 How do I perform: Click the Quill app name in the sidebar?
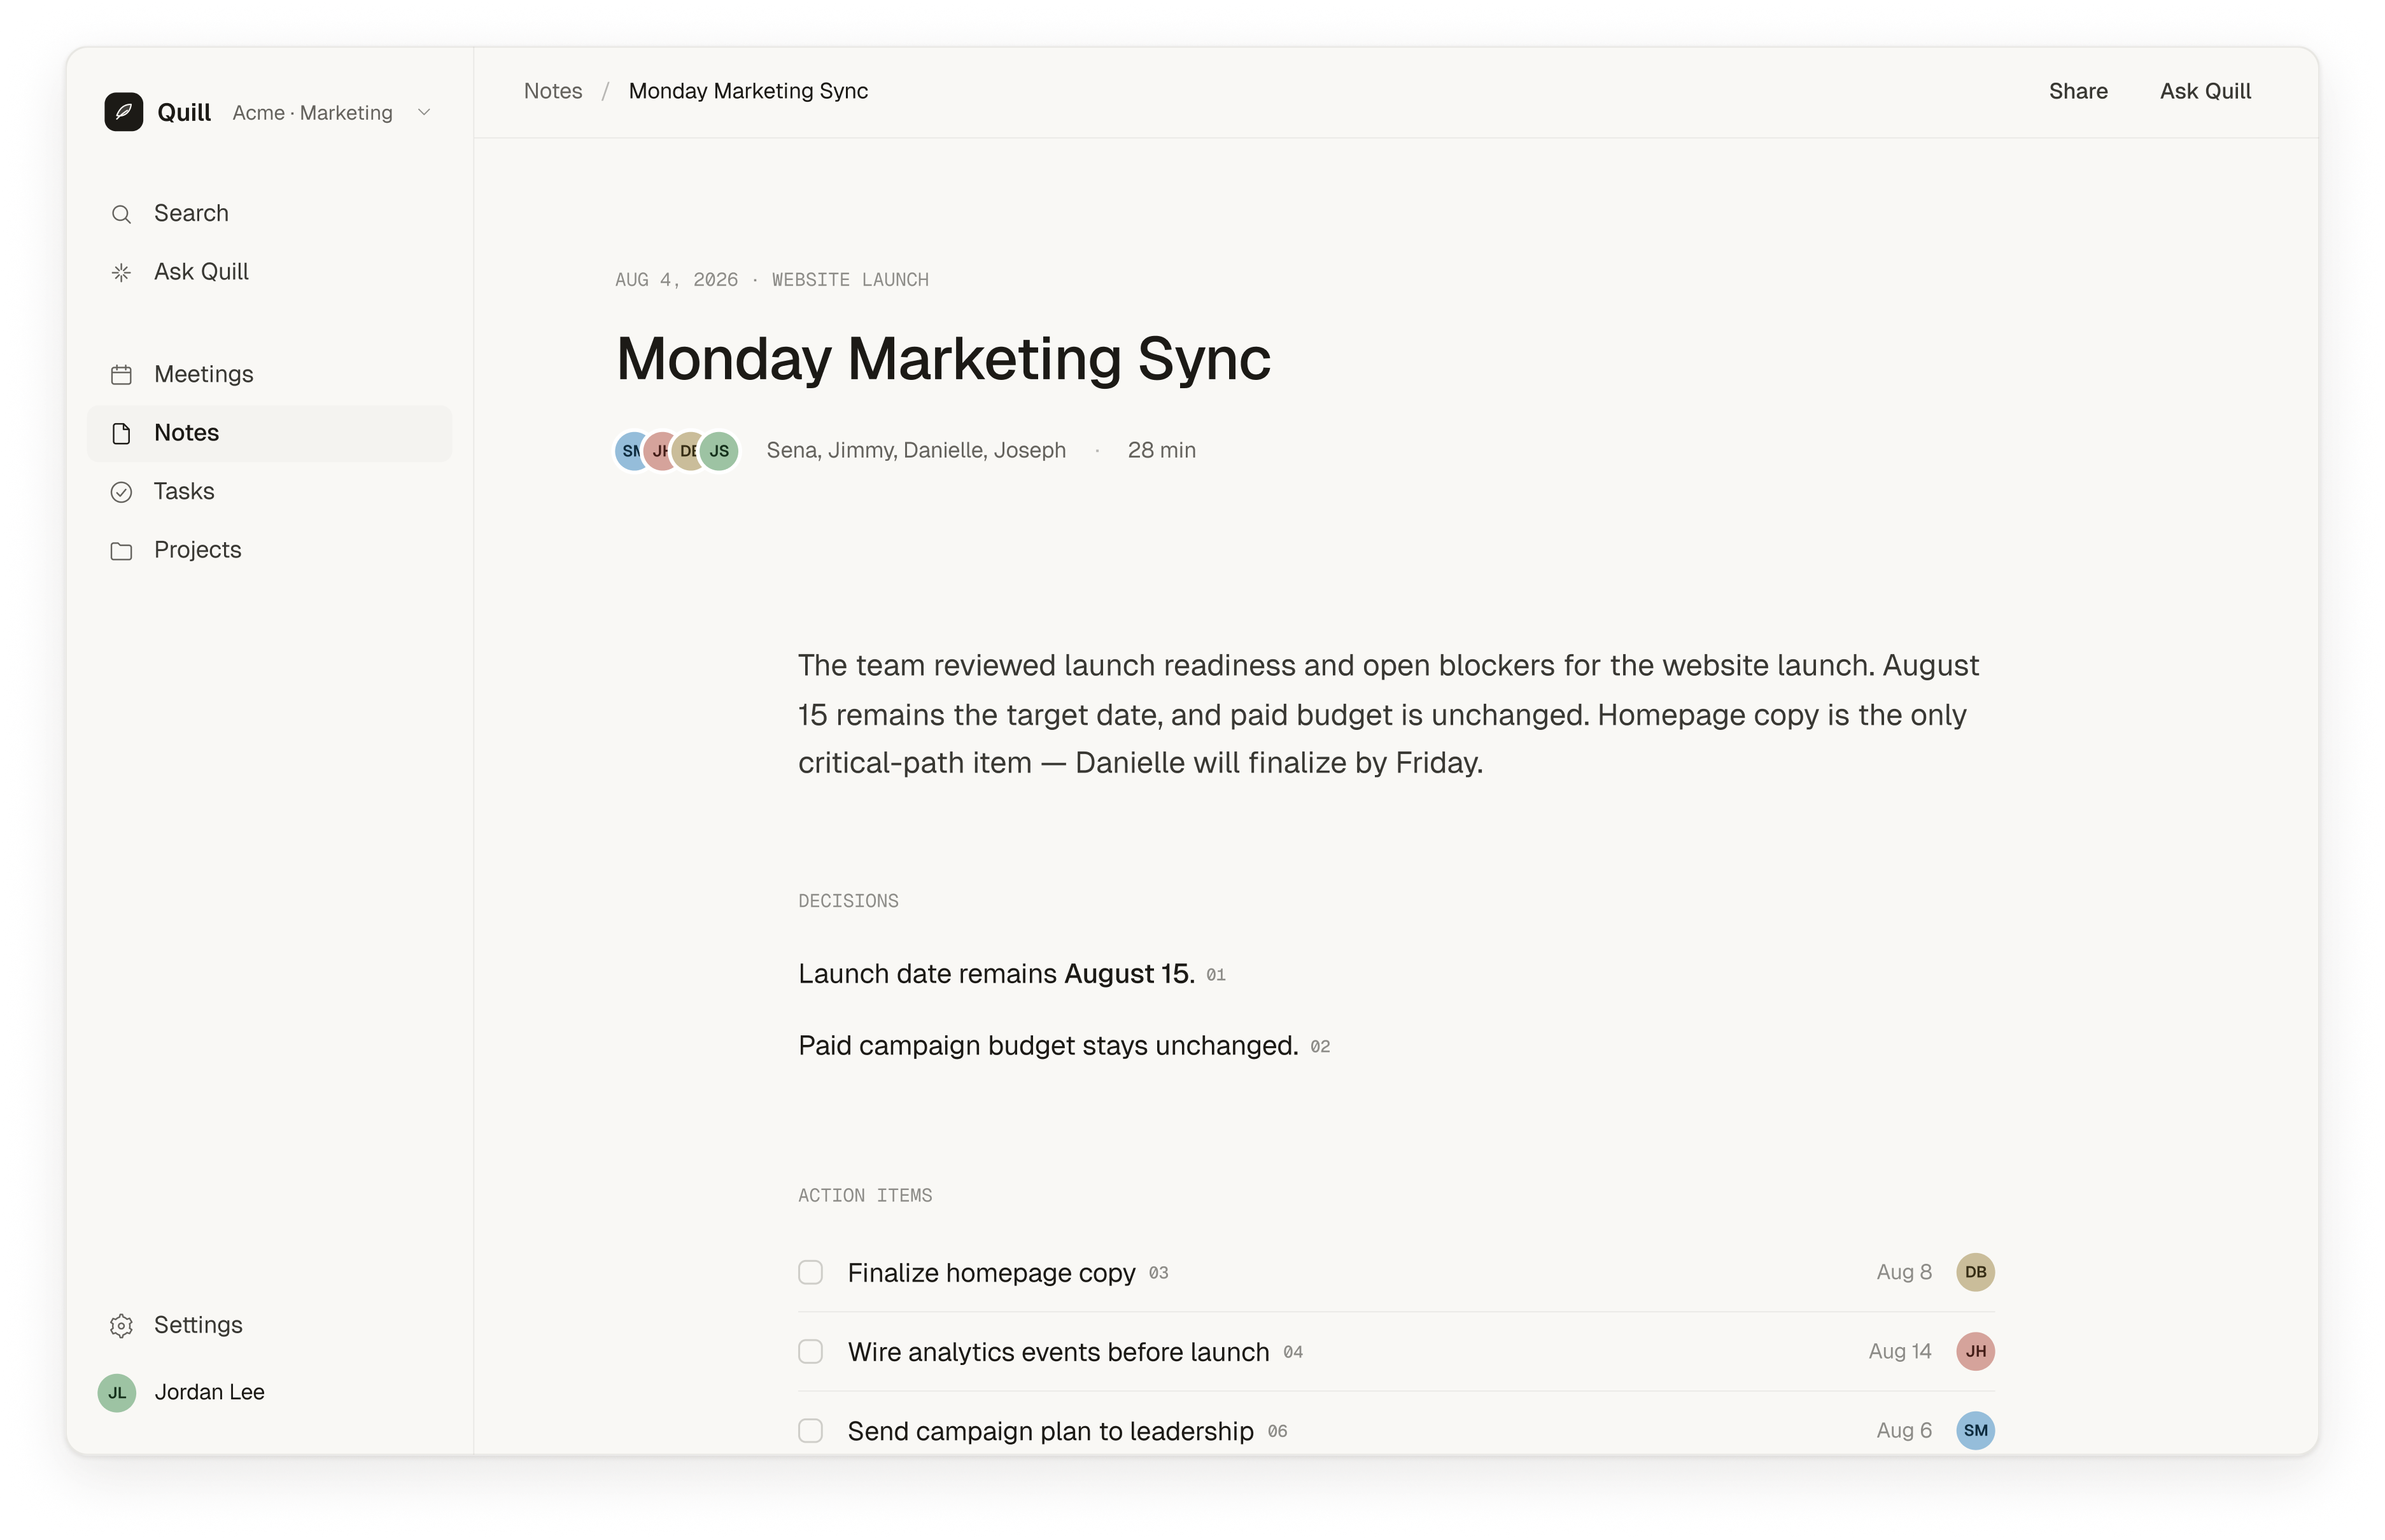pos(184,113)
